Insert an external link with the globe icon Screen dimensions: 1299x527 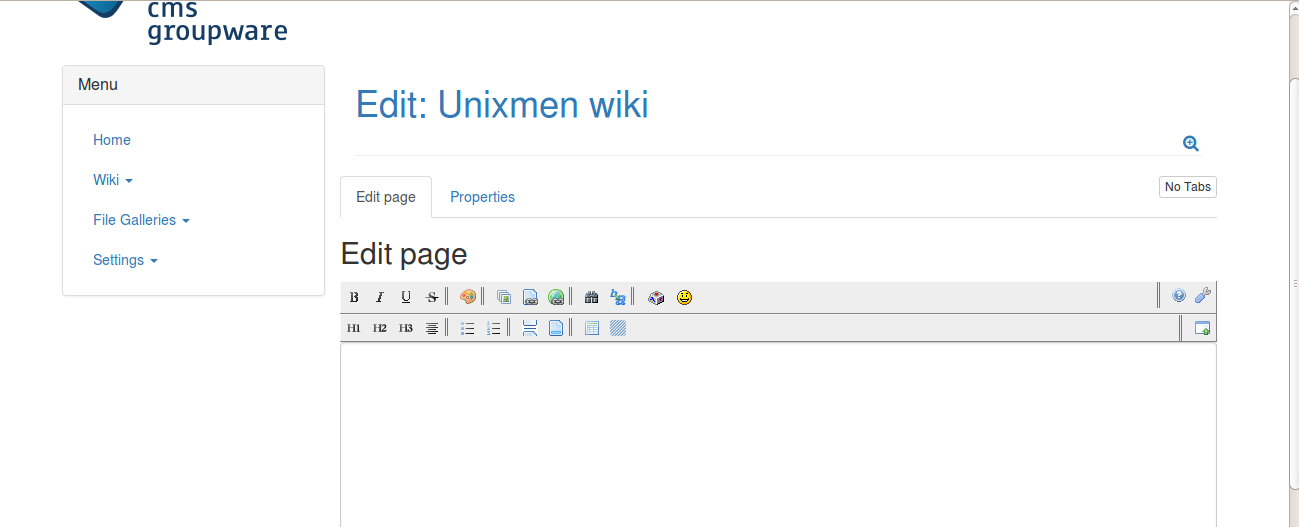[556, 297]
